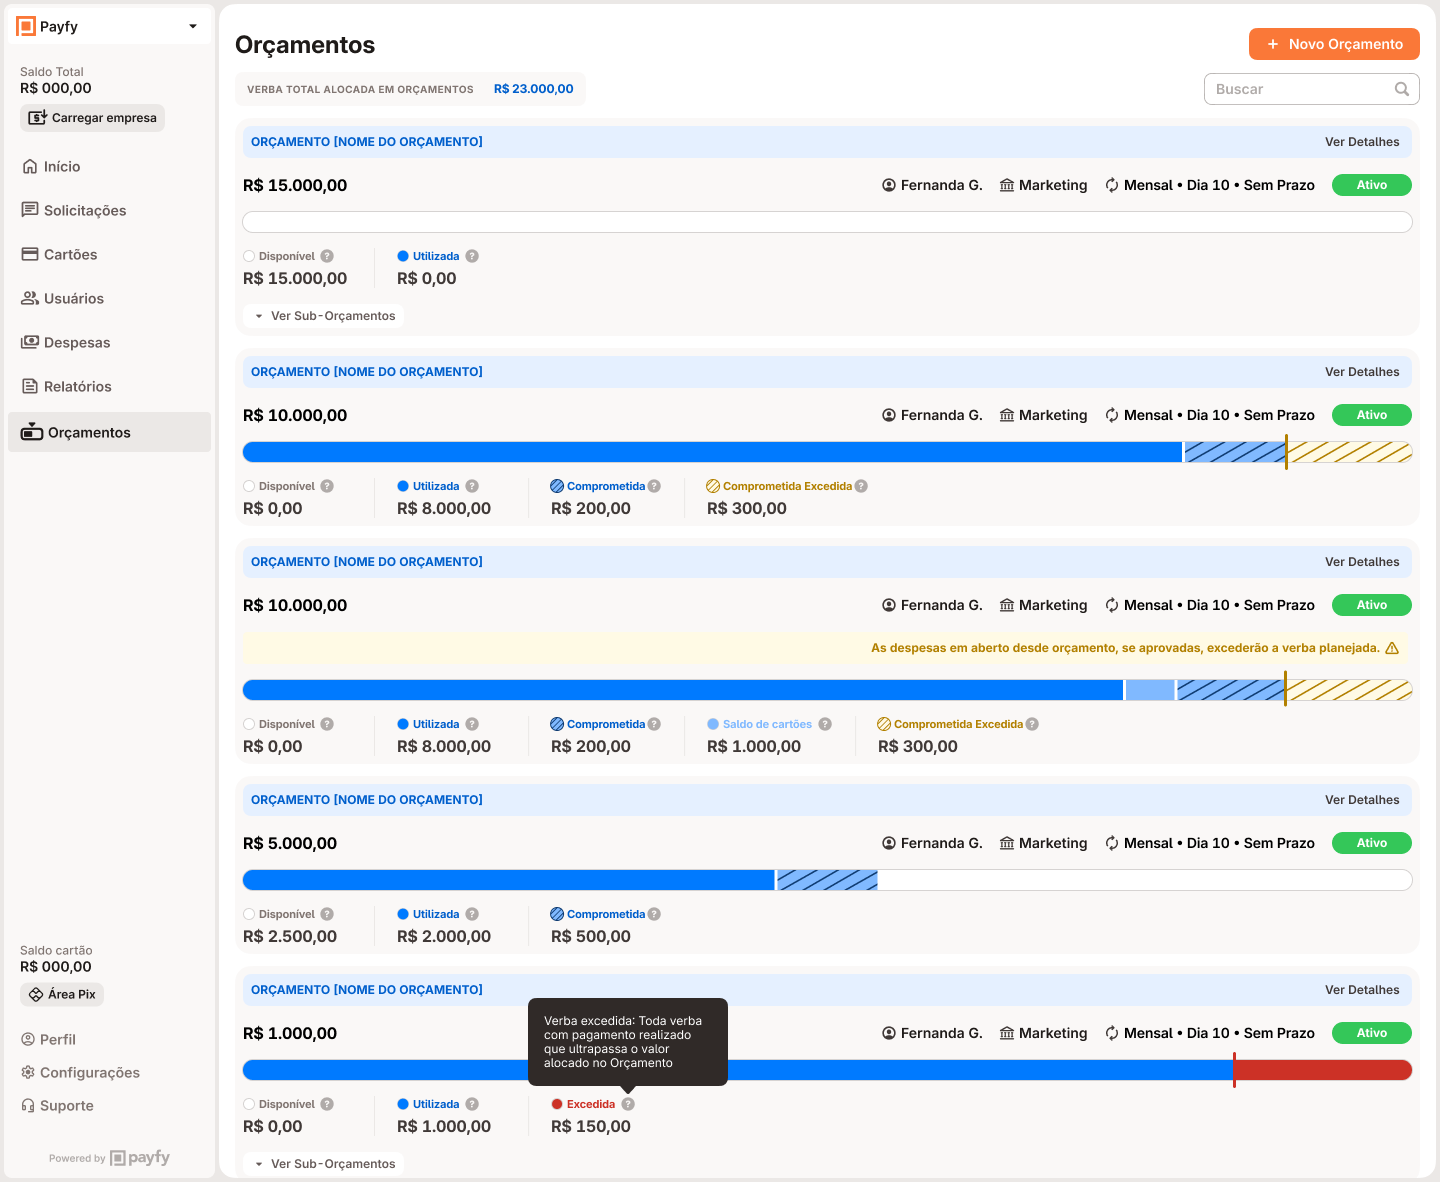Click Área Pix button
Viewport: 1440px width, 1182px height.
pyautogui.click(x=62, y=995)
